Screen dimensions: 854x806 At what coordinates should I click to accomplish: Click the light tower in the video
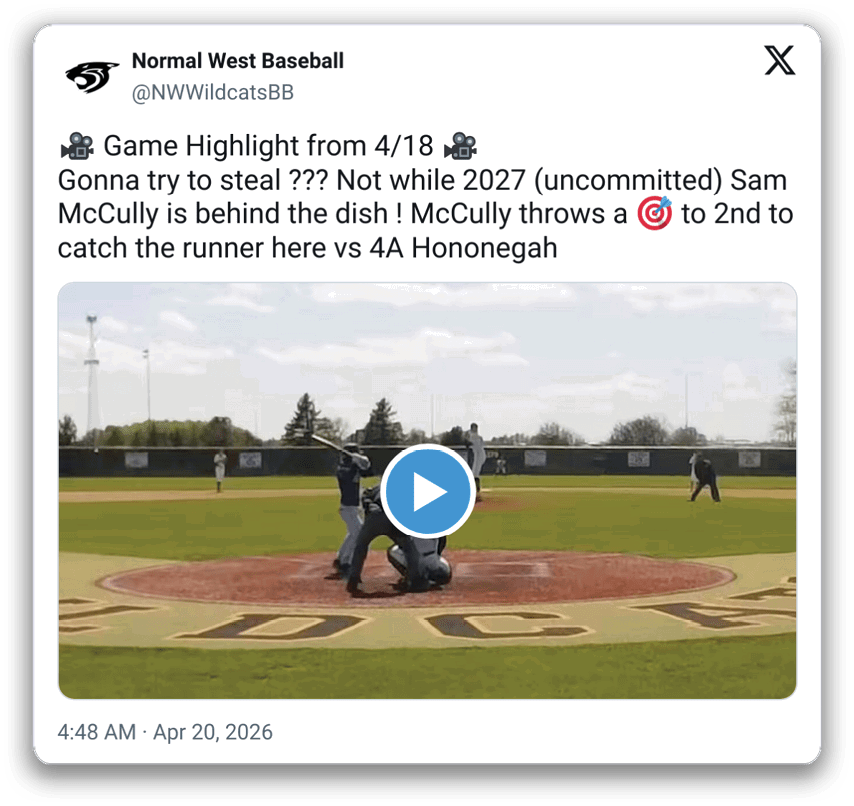[x=92, y=376]
